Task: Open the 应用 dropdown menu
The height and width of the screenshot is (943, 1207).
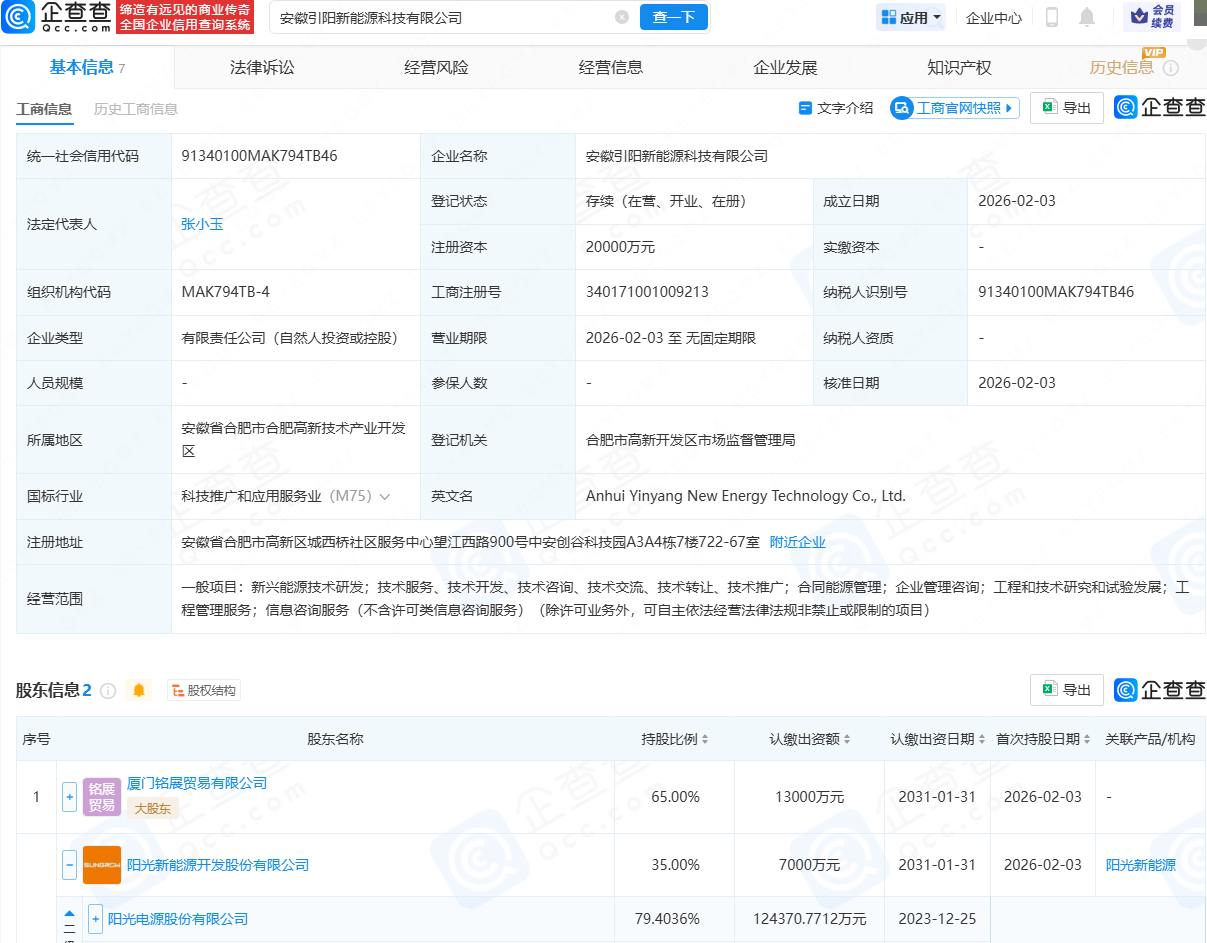Action: 911,17
